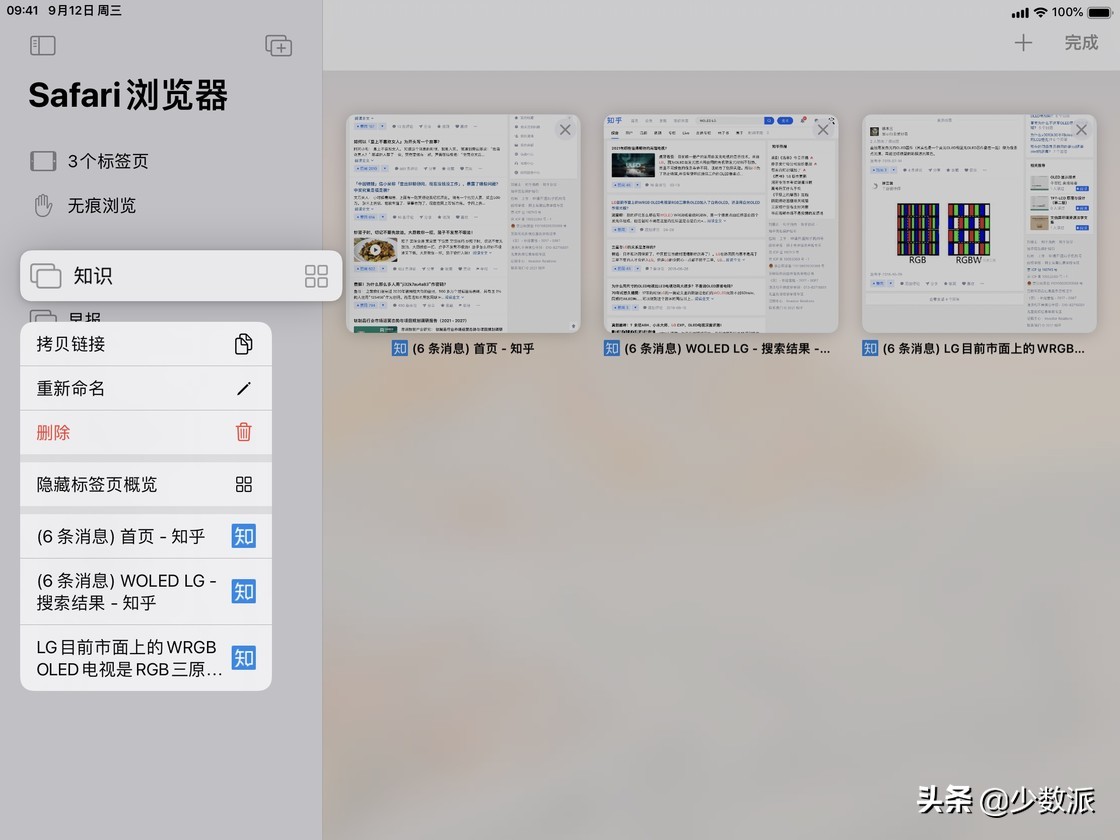Close the 首页 - 知乎 tab thumbnail

point(565,130)
